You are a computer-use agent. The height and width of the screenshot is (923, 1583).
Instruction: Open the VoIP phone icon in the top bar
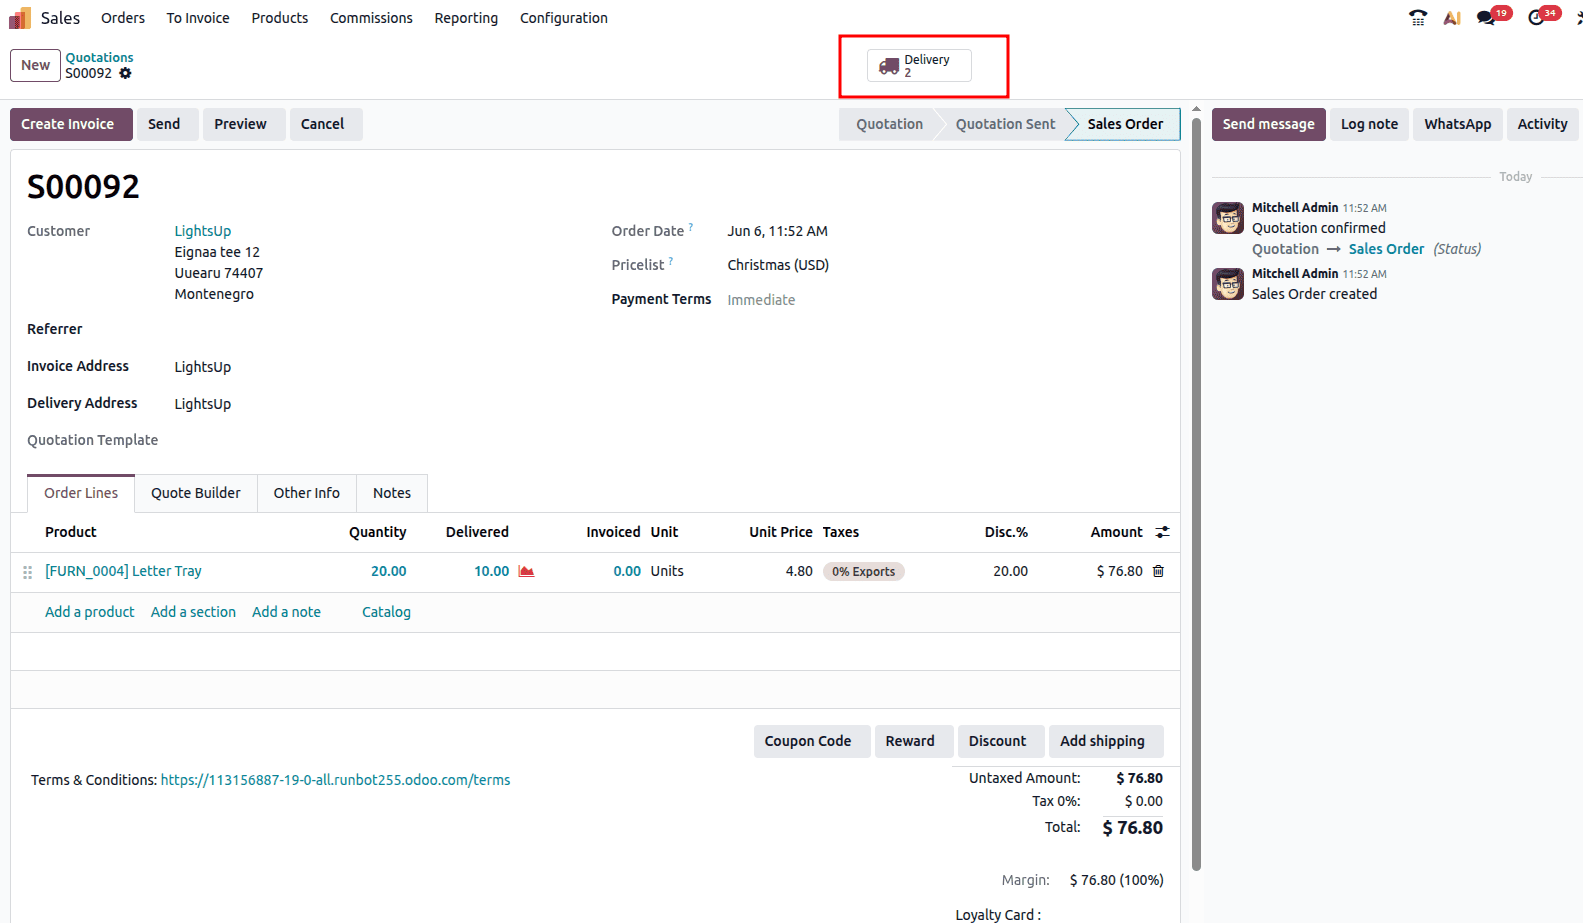[x=1418, y=17]
